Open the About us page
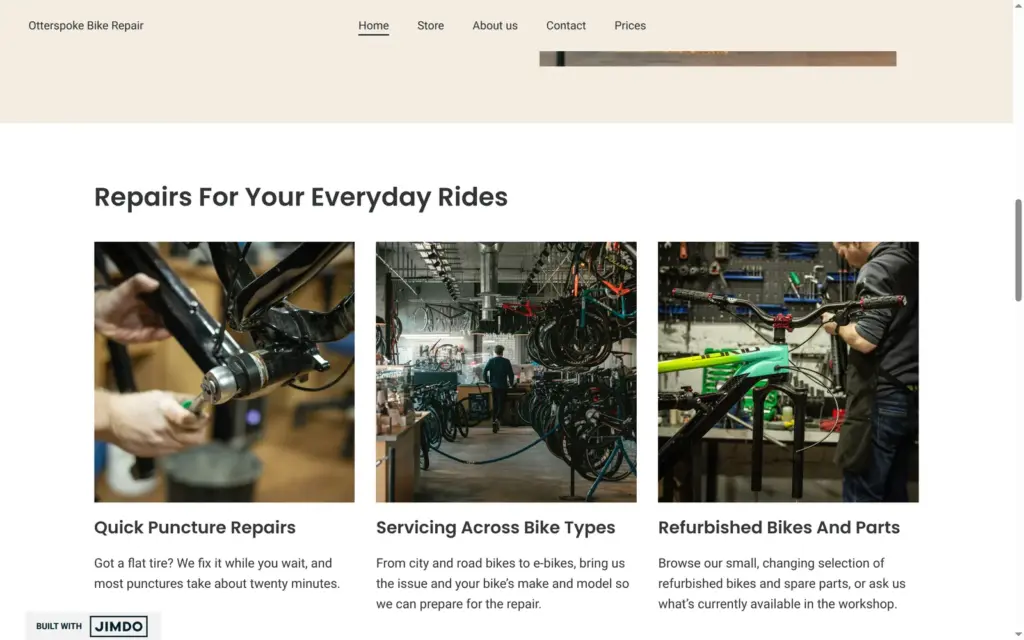This screenshot has width=1024, height=640. (x=494, y=25)
